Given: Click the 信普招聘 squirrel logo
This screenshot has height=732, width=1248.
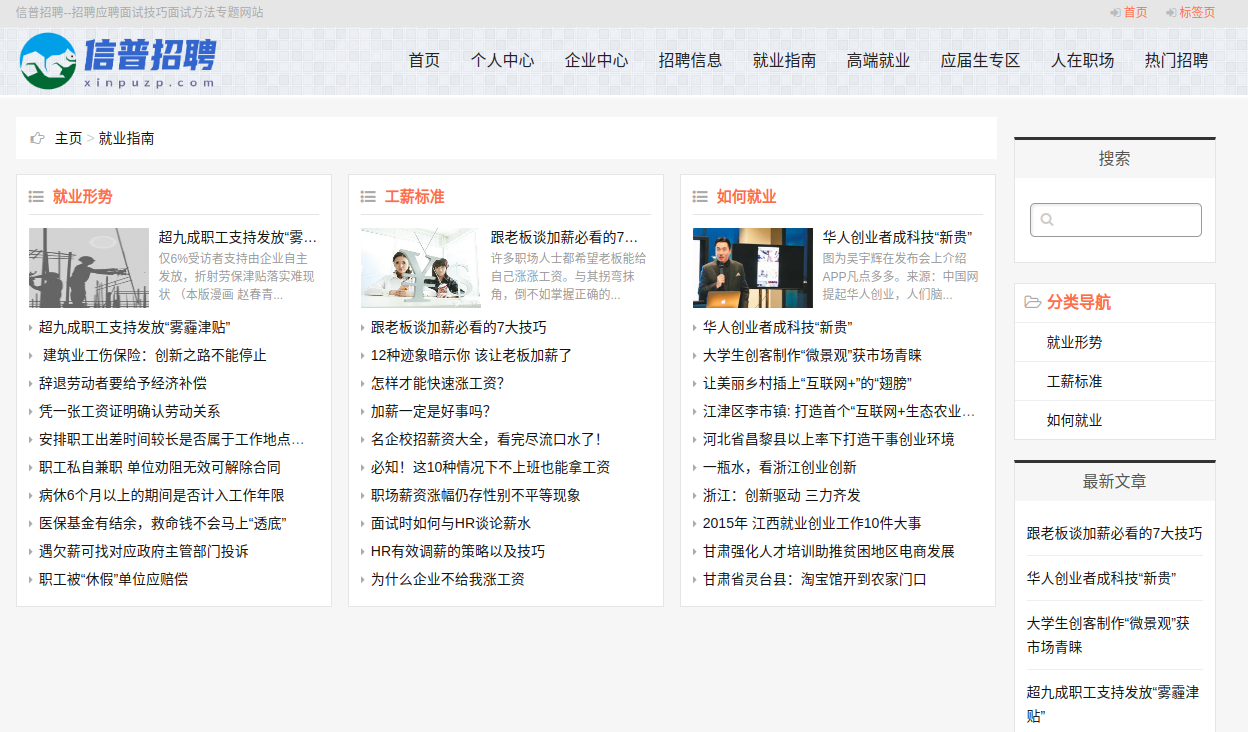Looking at the screenshot, I should [50, 60].
